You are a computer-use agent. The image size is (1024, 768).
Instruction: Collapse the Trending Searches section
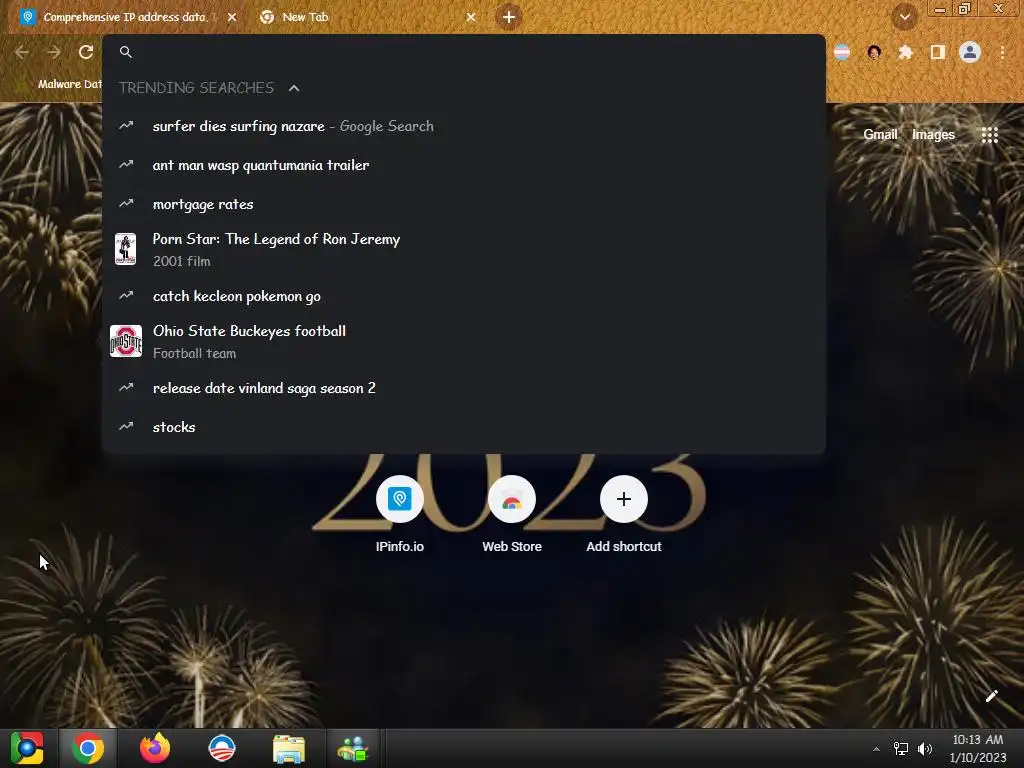coord(294,88)
